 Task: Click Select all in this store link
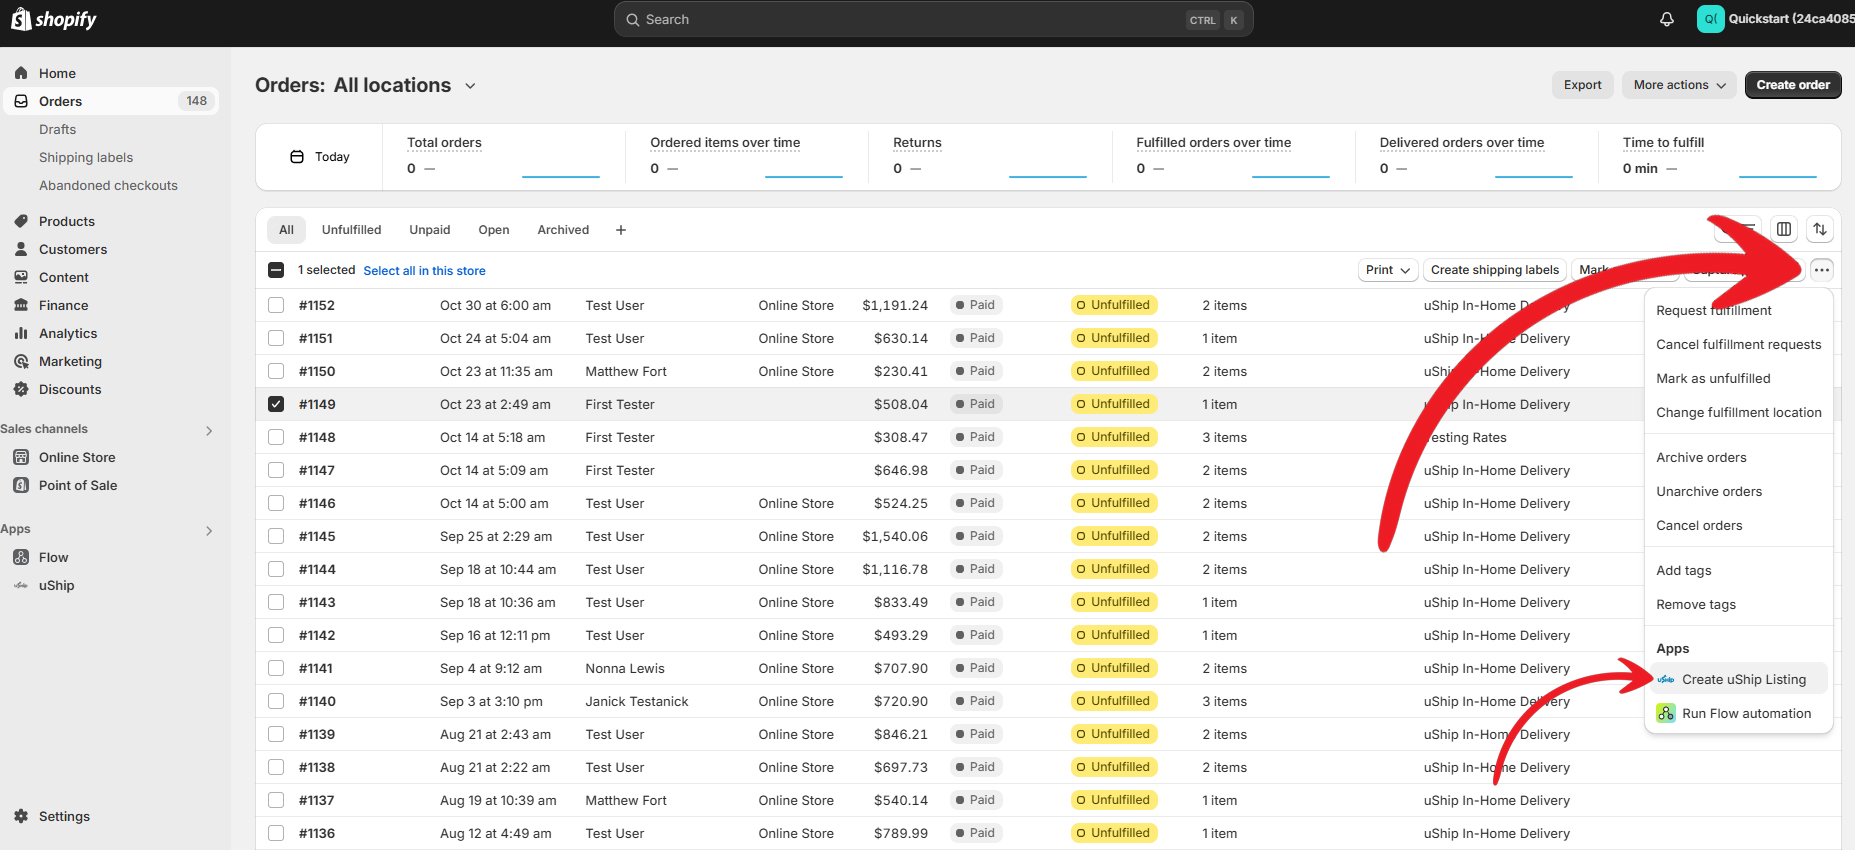coord(424,271)
